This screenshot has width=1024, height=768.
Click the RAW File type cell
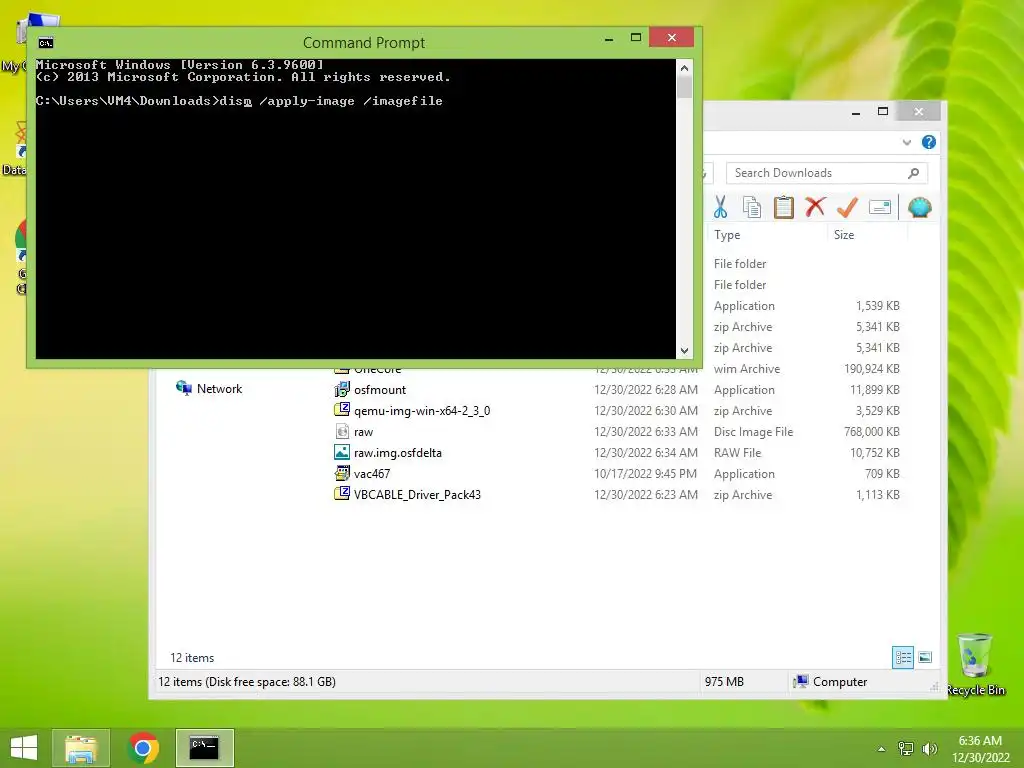(x=737, y=453)
